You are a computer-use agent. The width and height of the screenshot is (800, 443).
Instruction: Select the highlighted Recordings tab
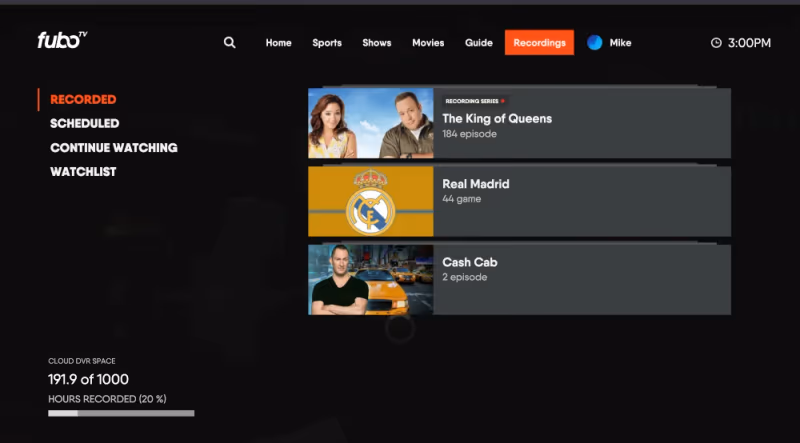point(539,42)
